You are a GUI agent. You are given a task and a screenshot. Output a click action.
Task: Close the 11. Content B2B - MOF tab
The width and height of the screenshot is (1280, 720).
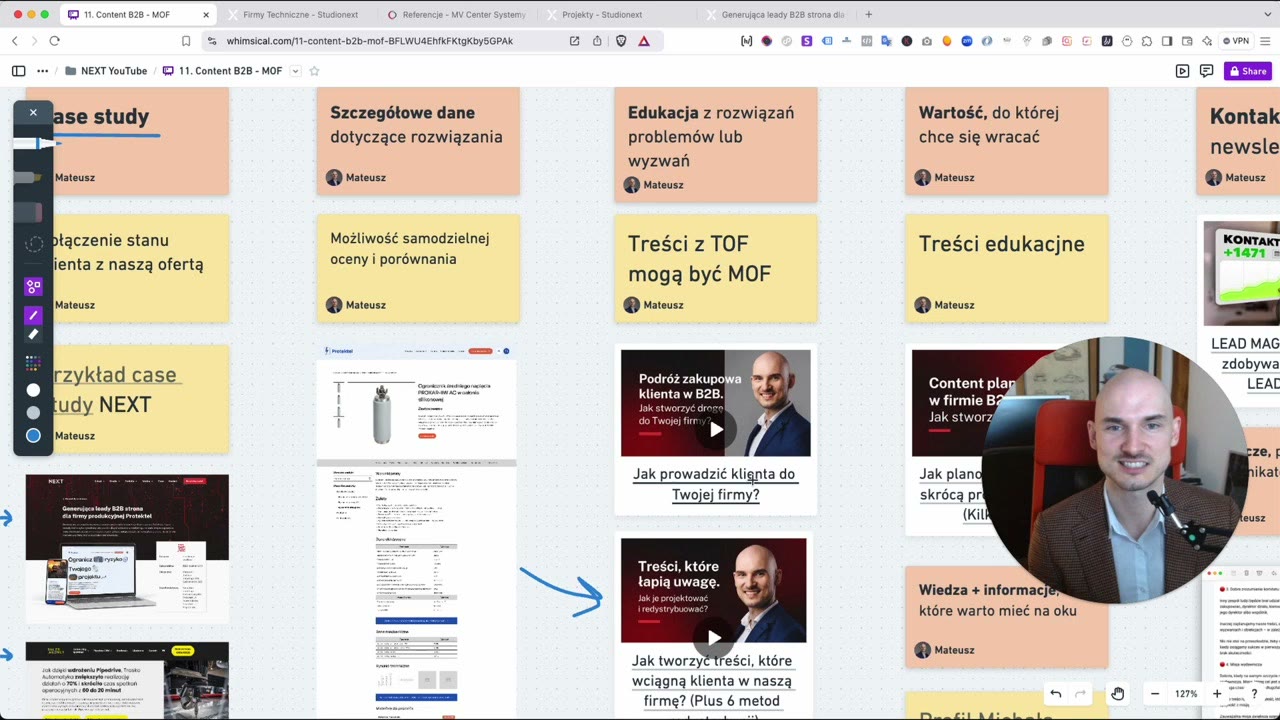[206, 15]
